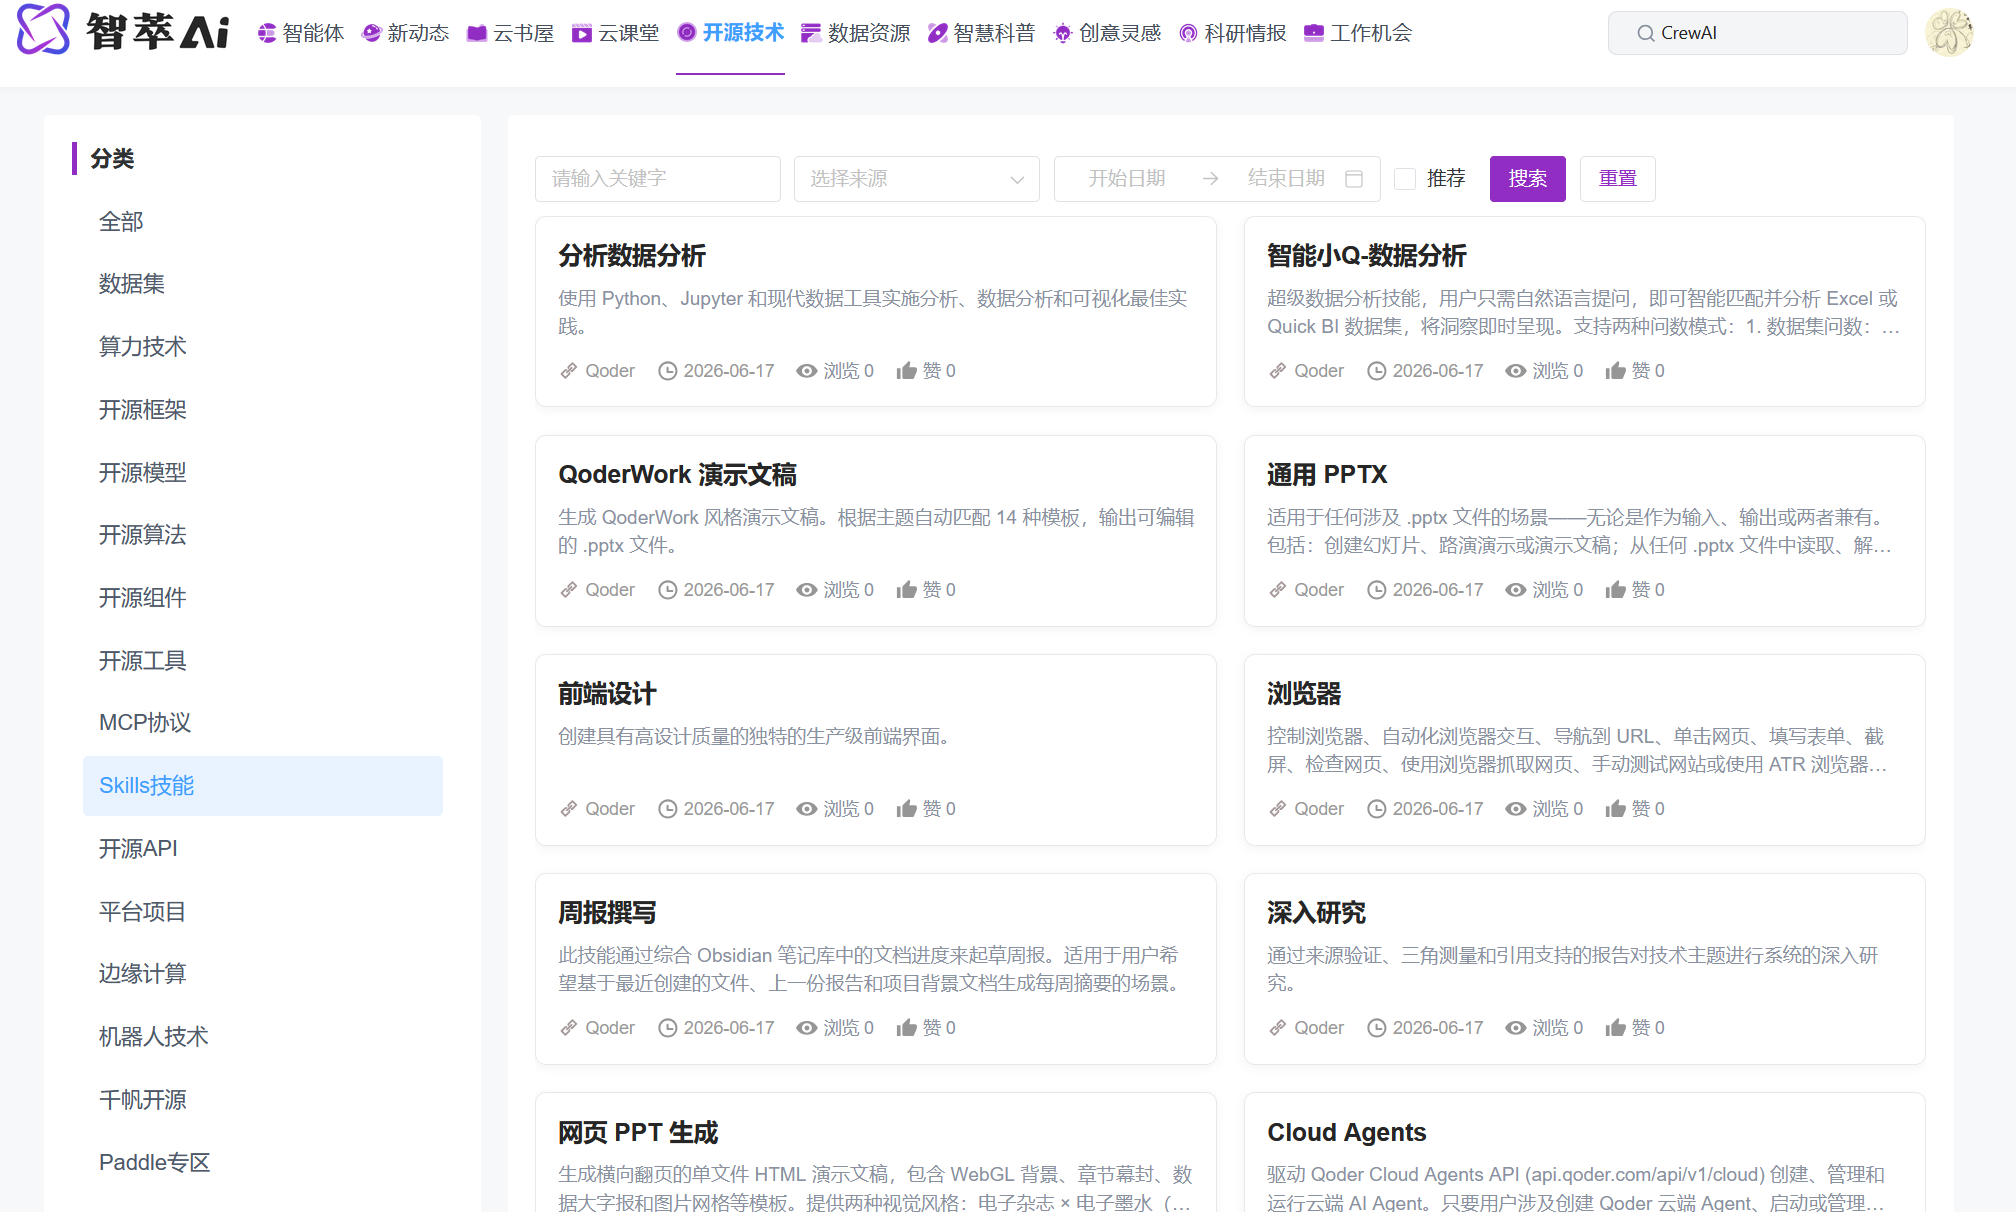Toggle the 推荐 checkbox
The width and height of the screenshot is (2016, 1212).
point(1405,179)
